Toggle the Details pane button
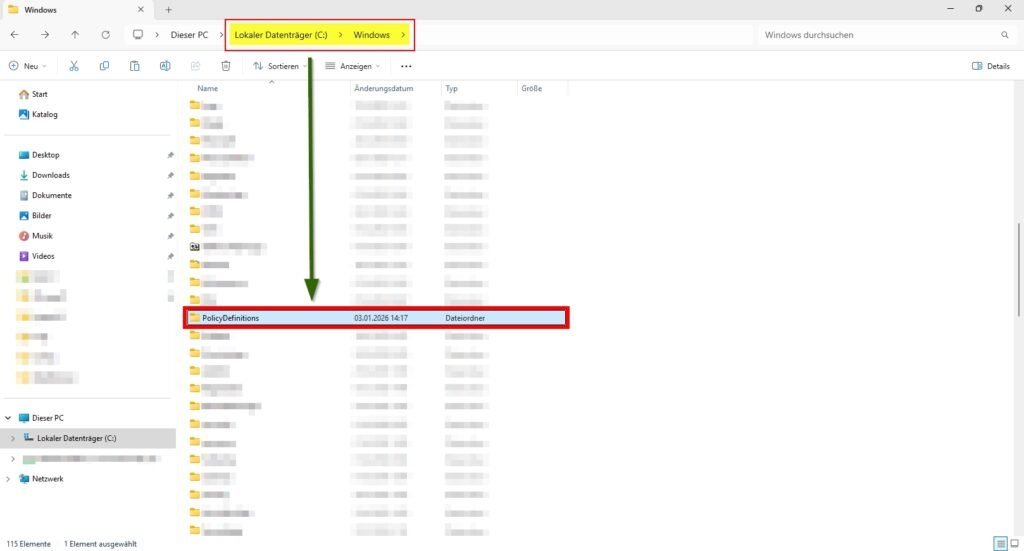Screen dimensions: 1024x551 coord(990,66)
